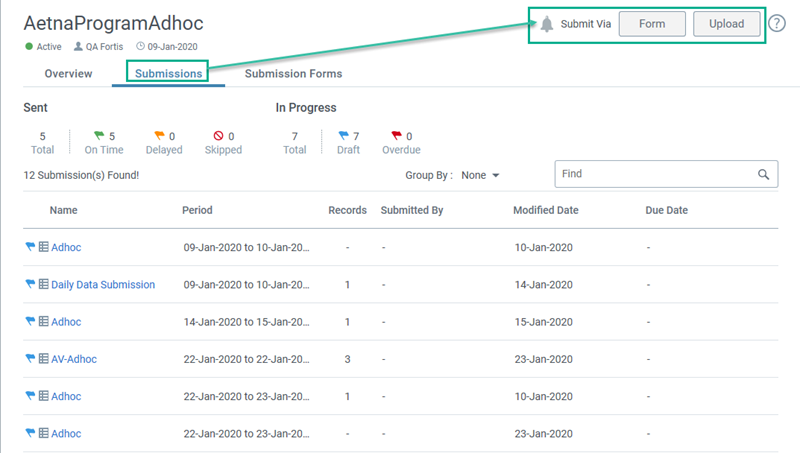Click the red Skipped circle icon
This screenshot has height=453, width=800.
tap(218, 136)
